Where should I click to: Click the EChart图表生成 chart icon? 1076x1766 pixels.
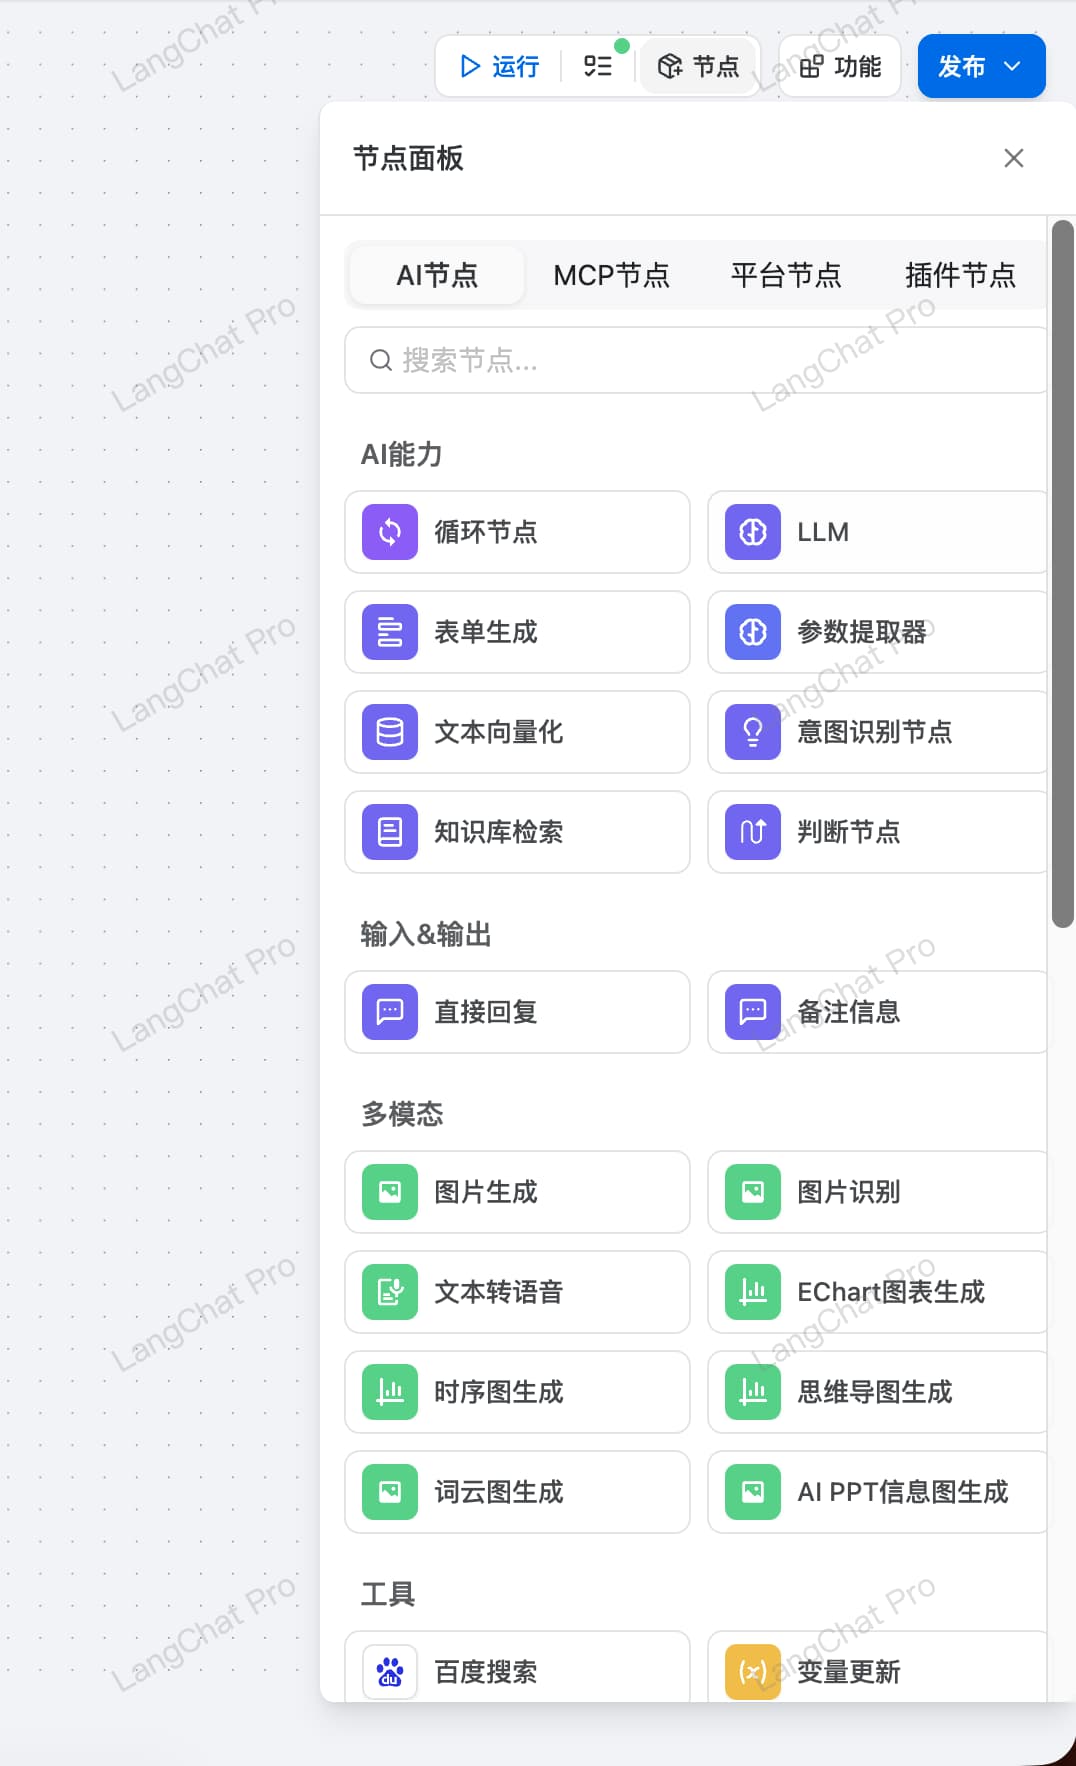(x=753, y=1292)
